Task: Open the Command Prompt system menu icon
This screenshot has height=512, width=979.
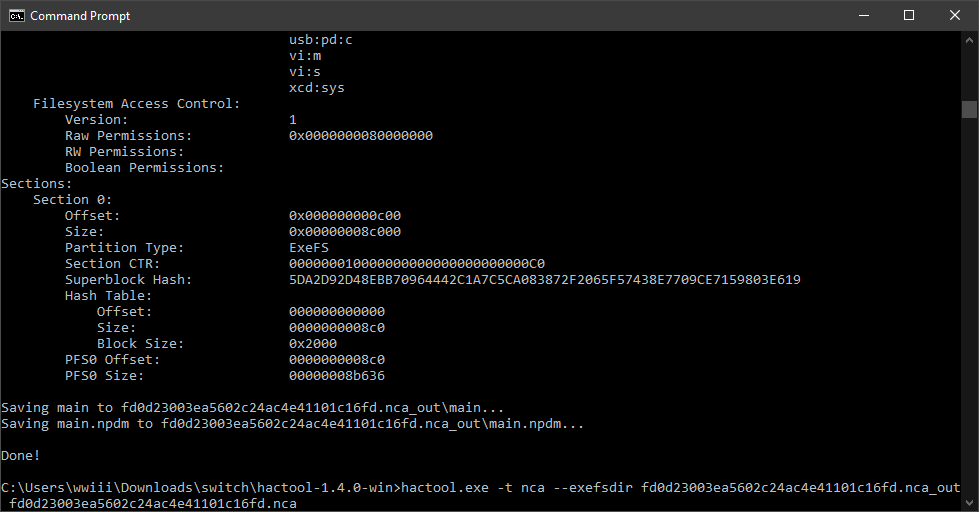Action: (x=16, y=16)
